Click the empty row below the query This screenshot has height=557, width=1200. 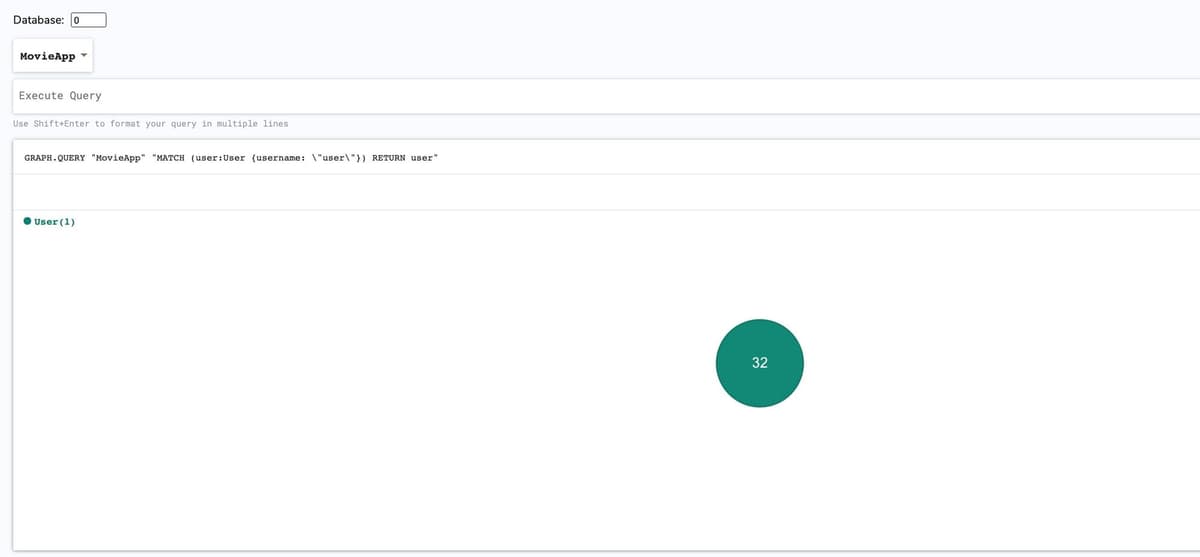pos(600,192)
